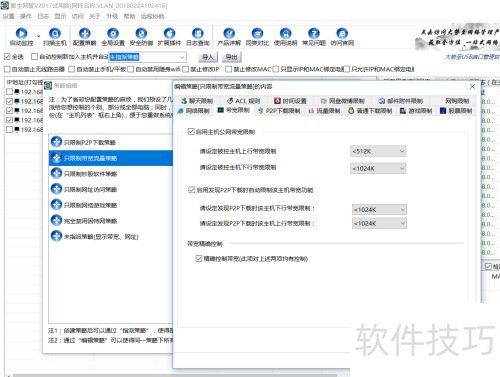This screenshot has width=500, height=377.
Task: Select the 只限制P2P下载策略 strategy icon
Action: [56, 142]
